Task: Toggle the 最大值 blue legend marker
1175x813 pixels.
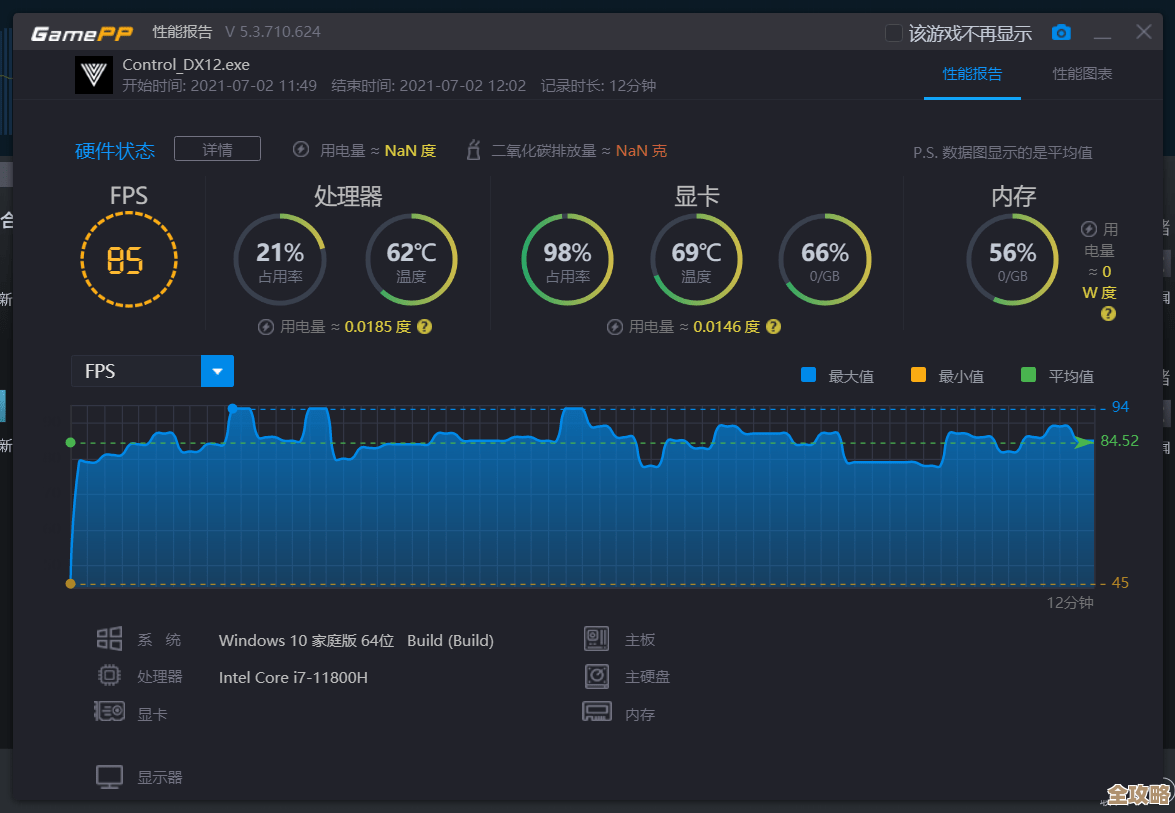Action: [807, 375]
